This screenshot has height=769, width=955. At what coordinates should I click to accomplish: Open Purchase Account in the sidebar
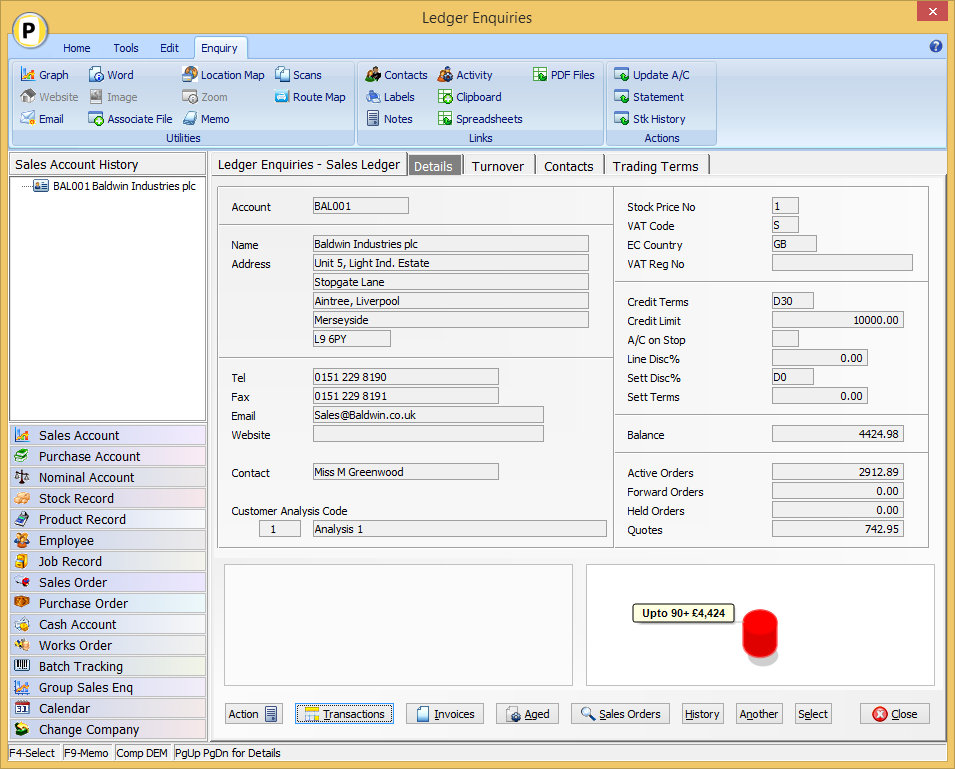(x=108, y=456)
